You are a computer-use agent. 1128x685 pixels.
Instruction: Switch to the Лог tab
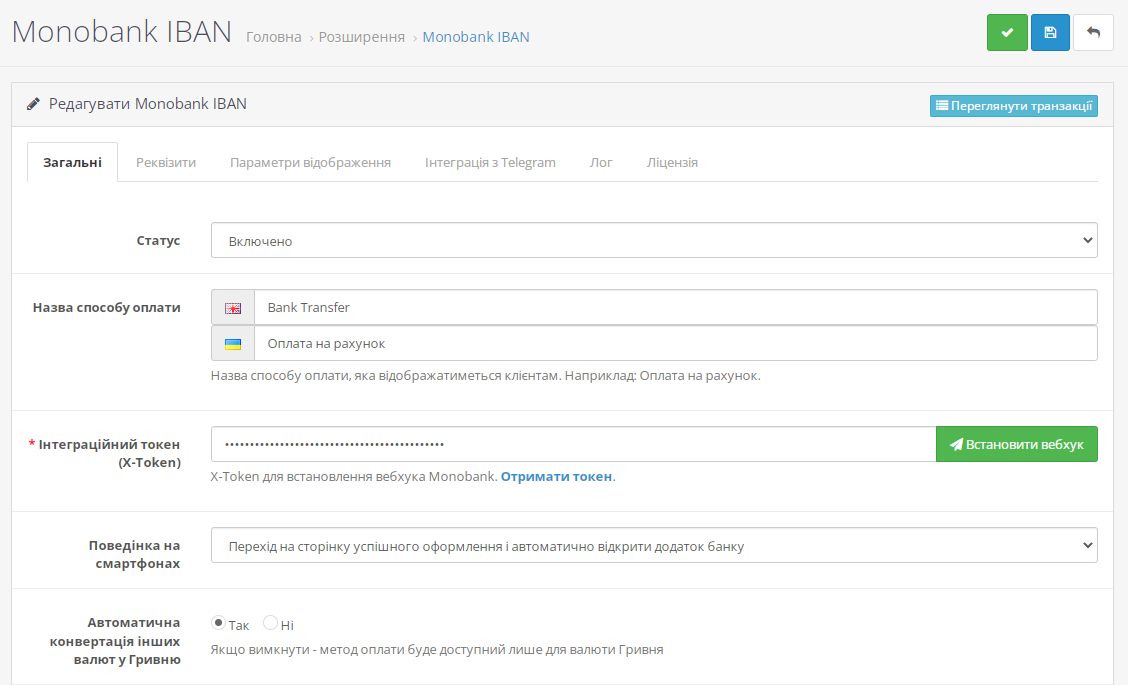[x=601, y=163]
